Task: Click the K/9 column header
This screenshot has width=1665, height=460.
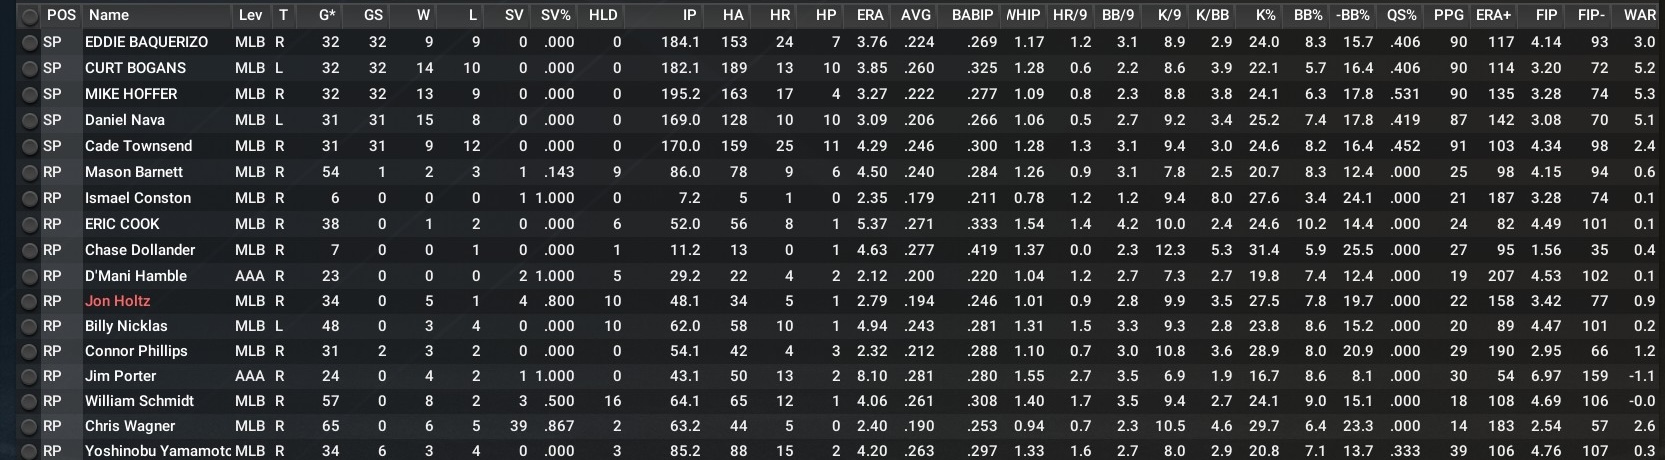Action: tap(1169, 15)
